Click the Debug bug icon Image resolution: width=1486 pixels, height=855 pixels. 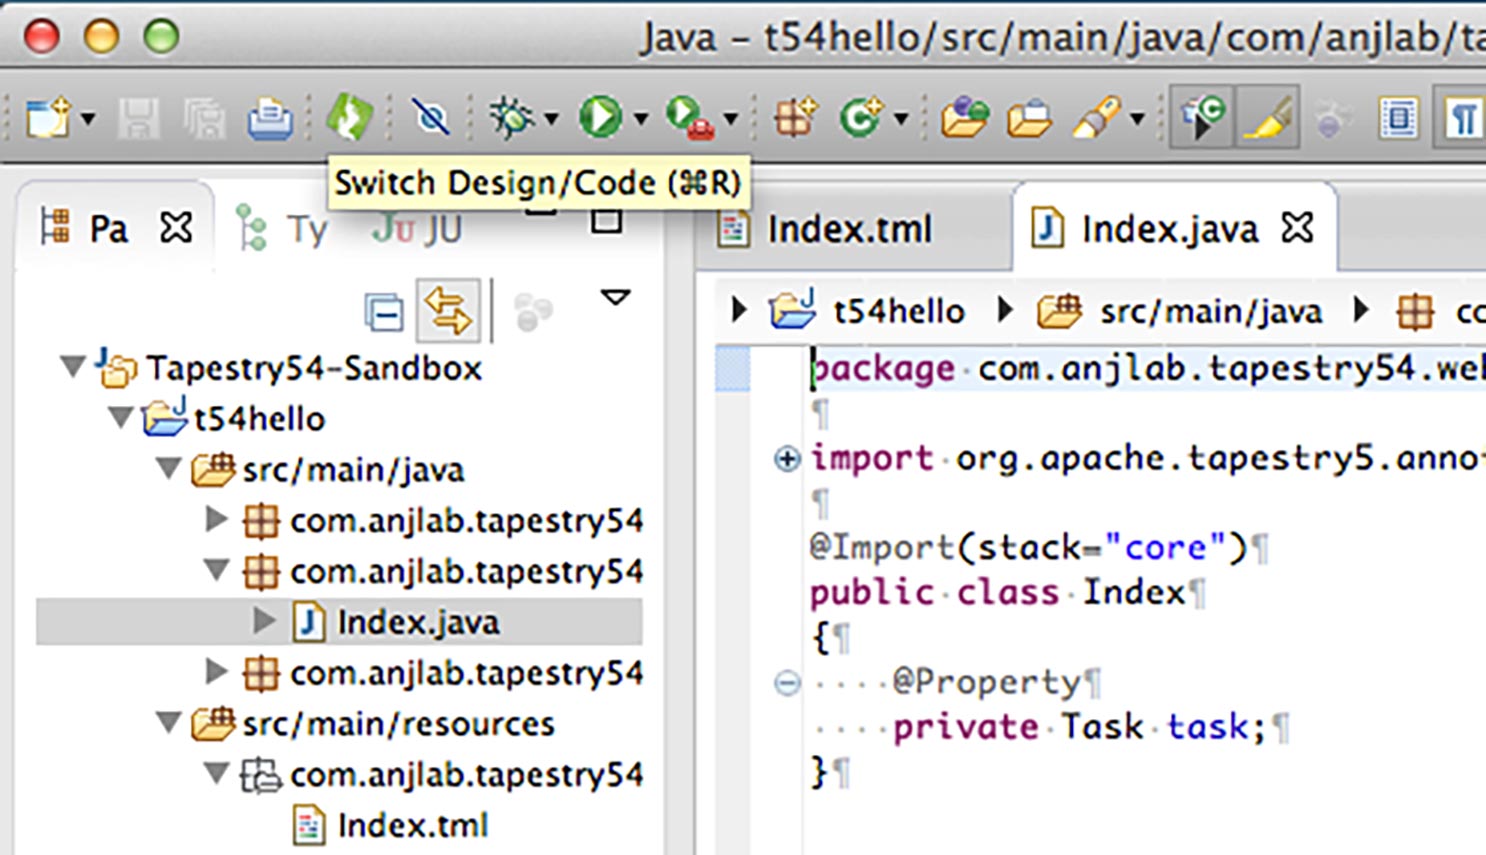(511, 118)
